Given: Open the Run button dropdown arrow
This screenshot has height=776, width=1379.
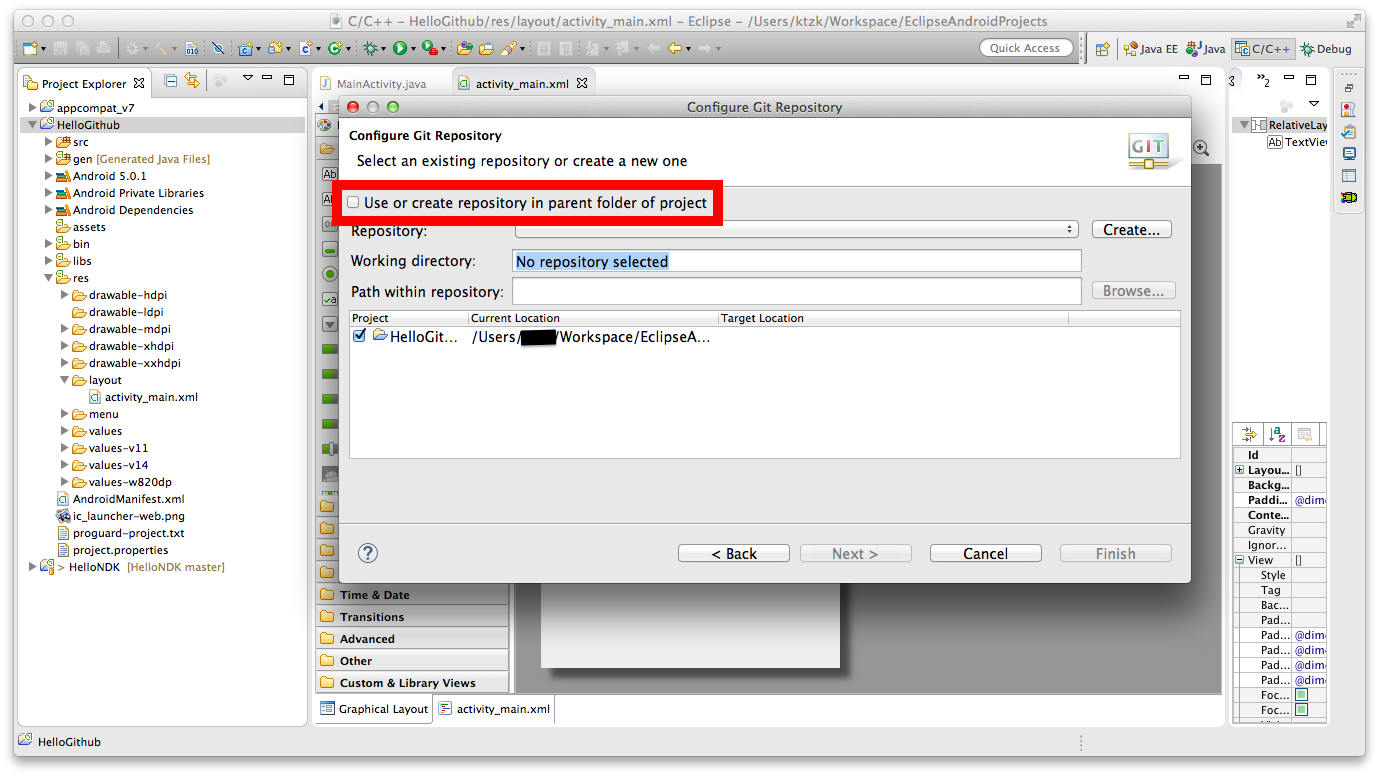Looking at the screenshot, I should [x=411, y=49].
